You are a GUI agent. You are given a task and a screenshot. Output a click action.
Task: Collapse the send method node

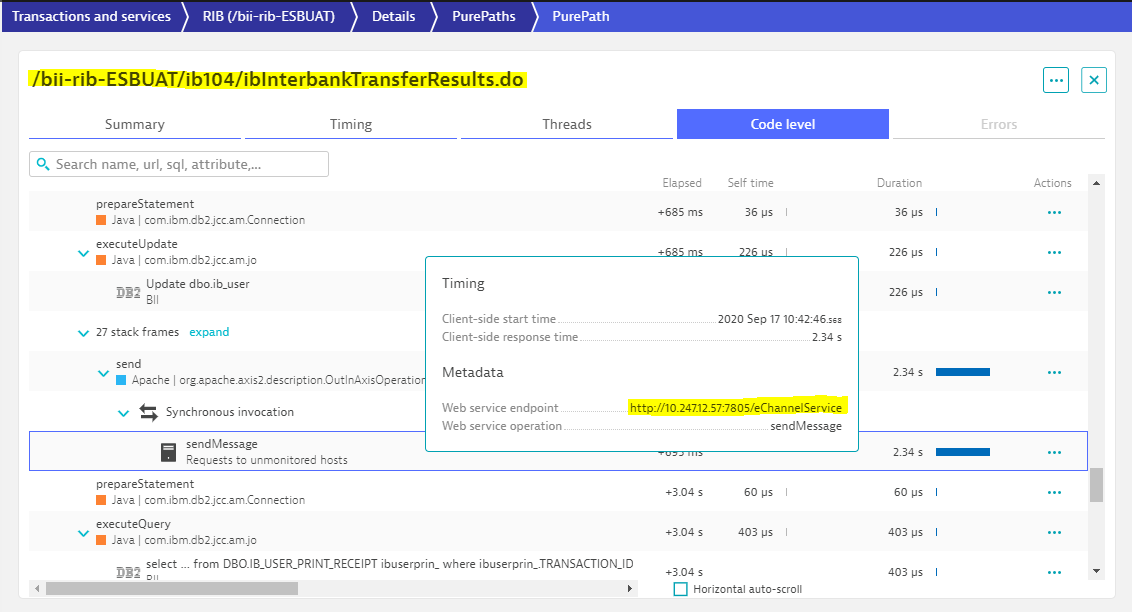click(103, 373)
